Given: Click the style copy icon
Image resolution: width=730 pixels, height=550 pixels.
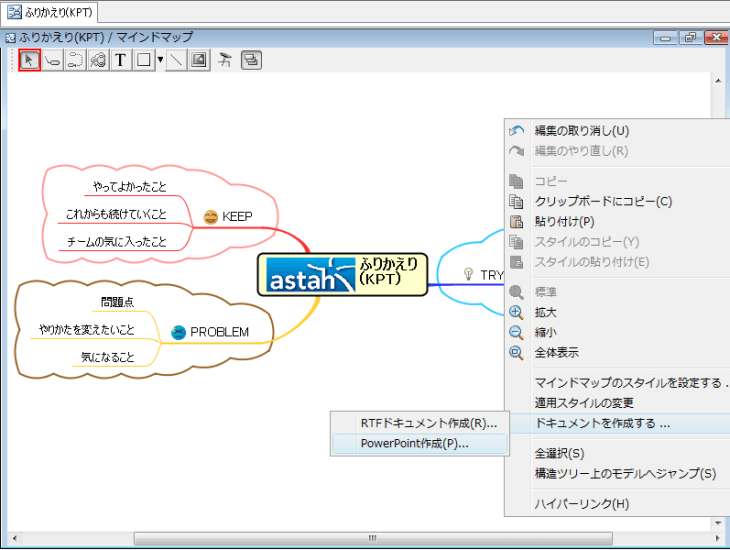Looking at the screenshot, I should point(516,242).
